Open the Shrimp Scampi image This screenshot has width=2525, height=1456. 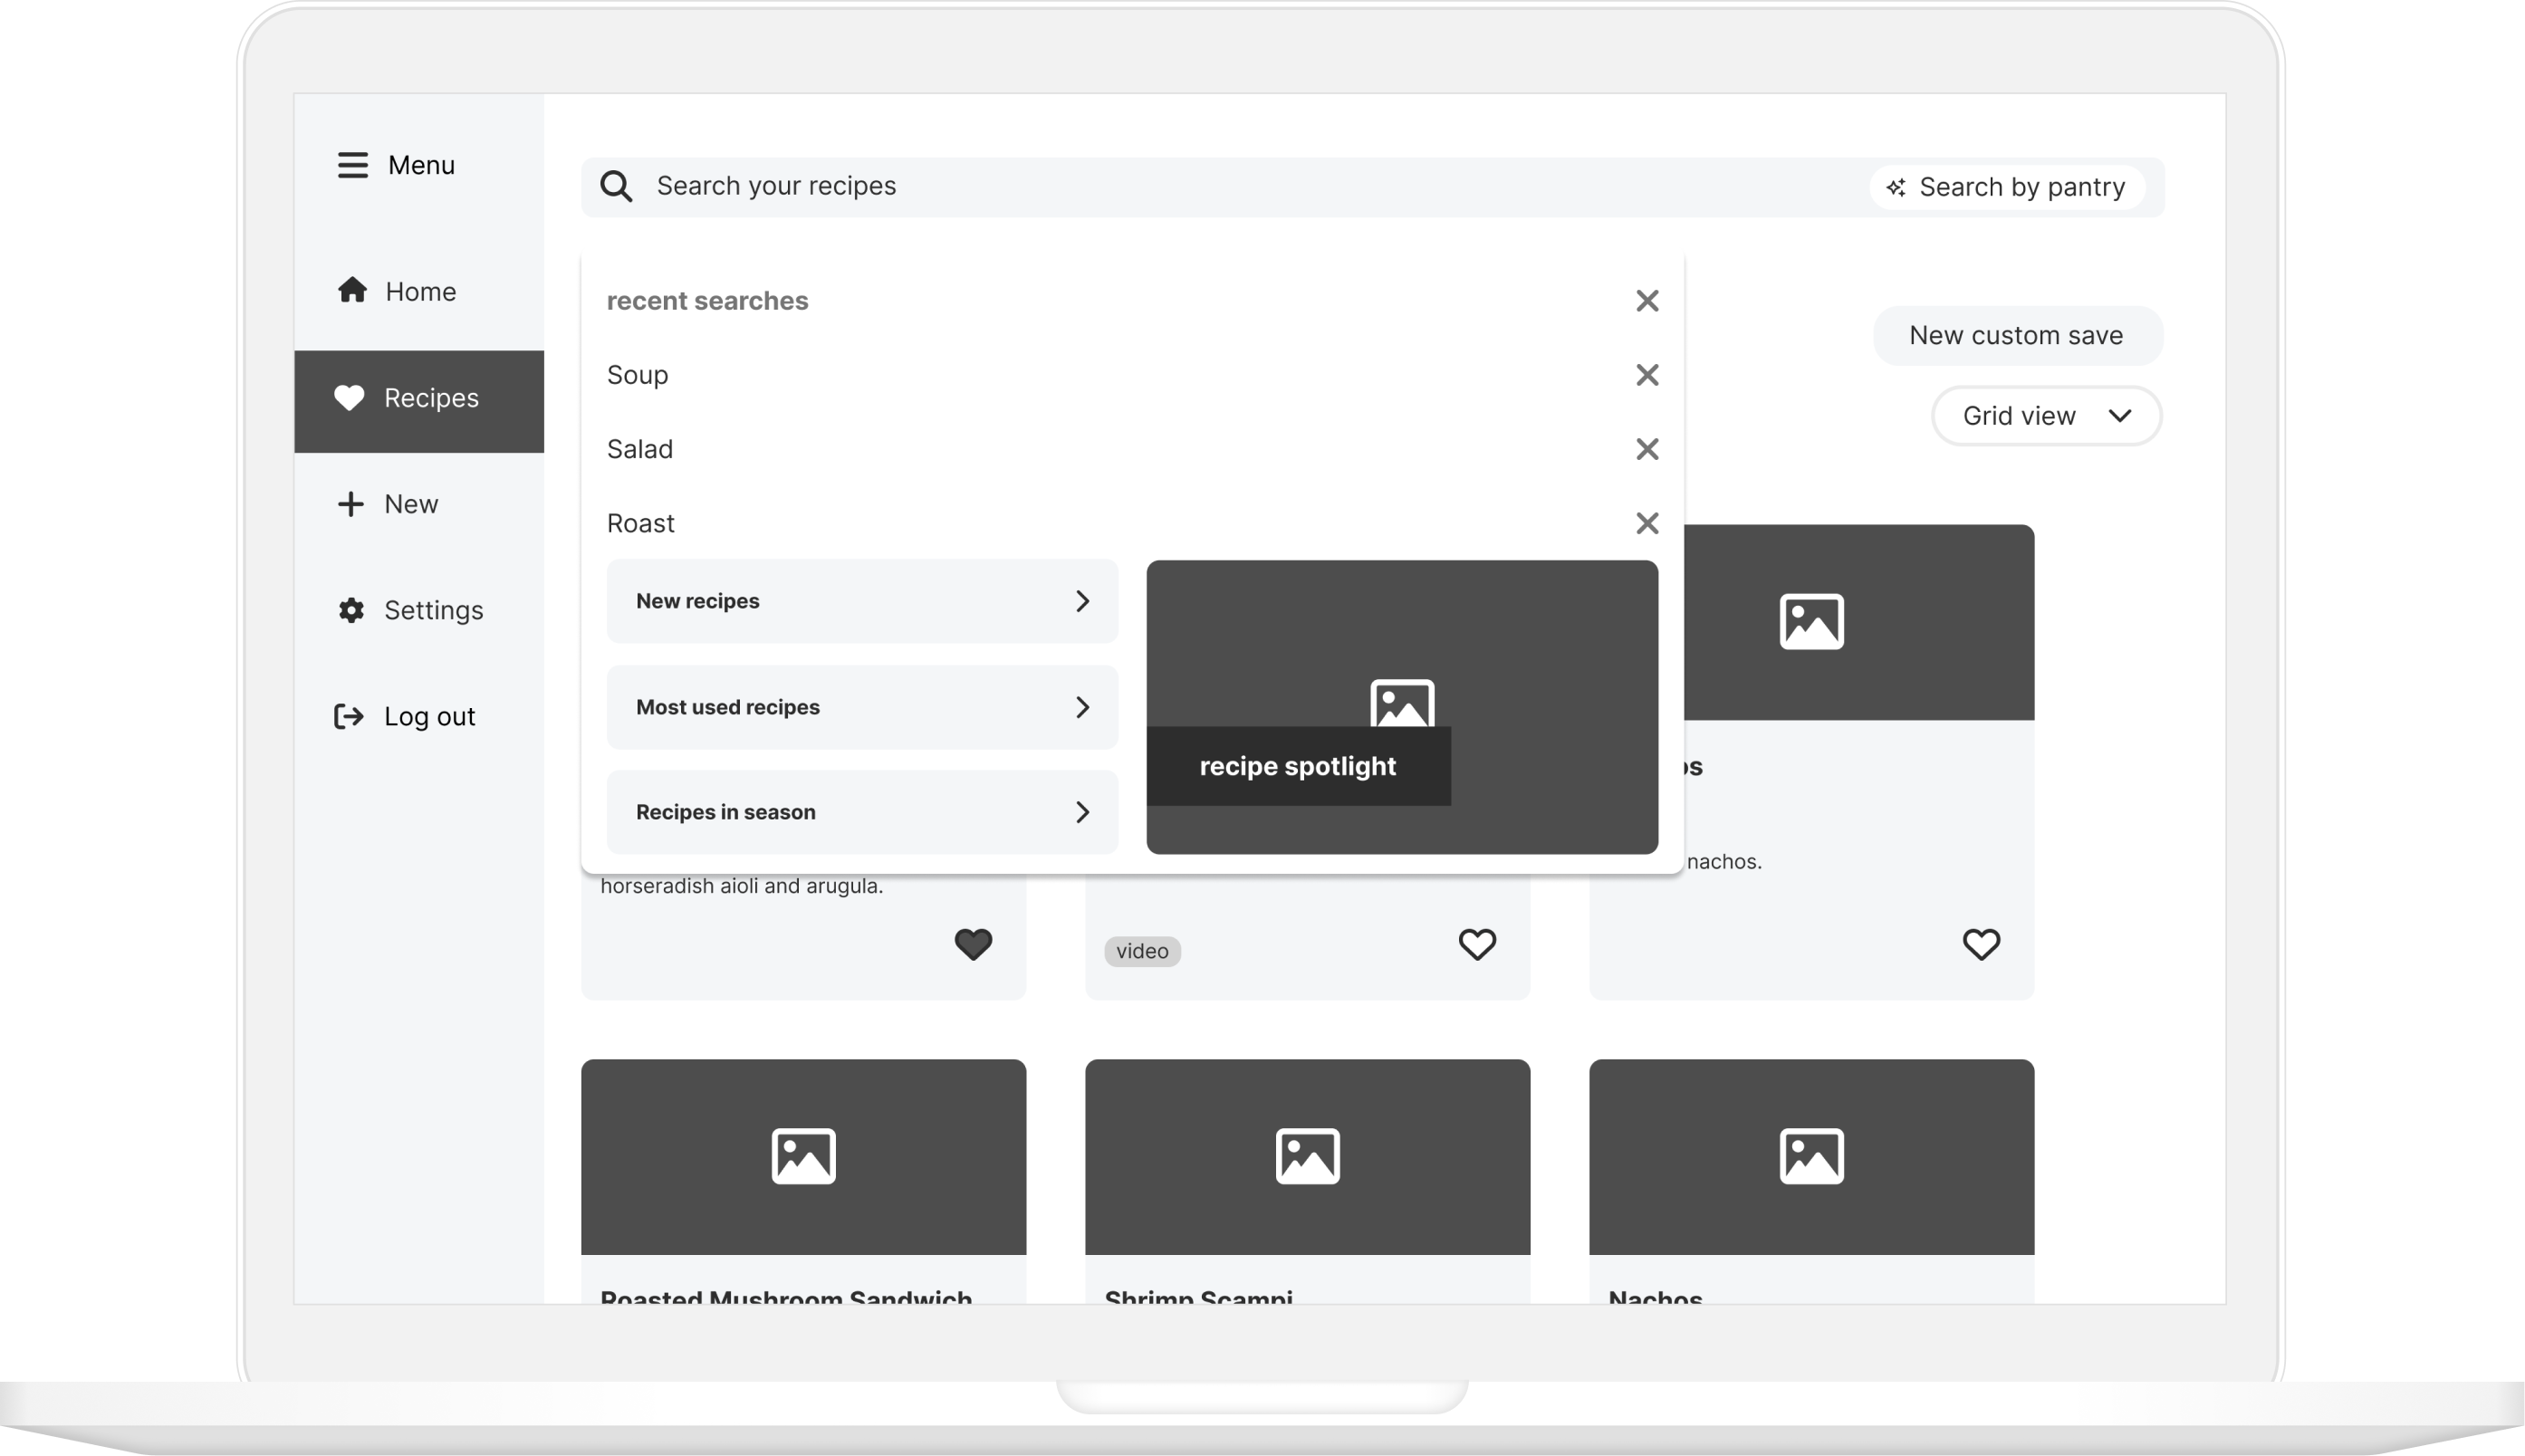[1307, 1157]
